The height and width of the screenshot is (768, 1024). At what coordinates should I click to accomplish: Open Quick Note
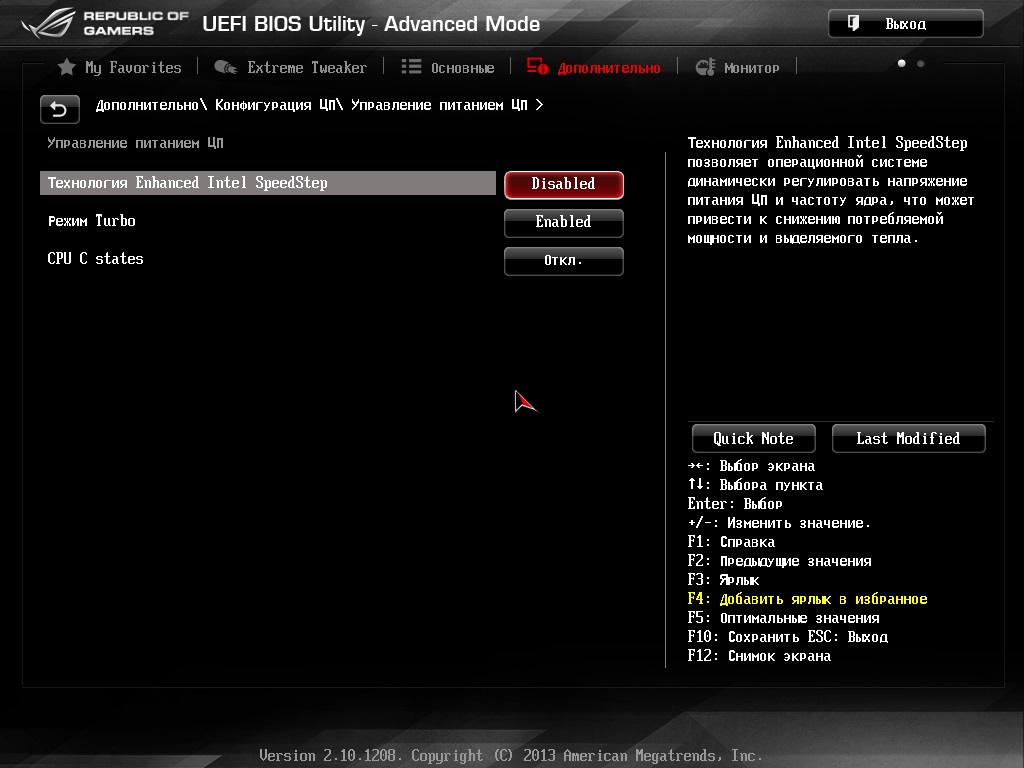(x=754, y=438)
